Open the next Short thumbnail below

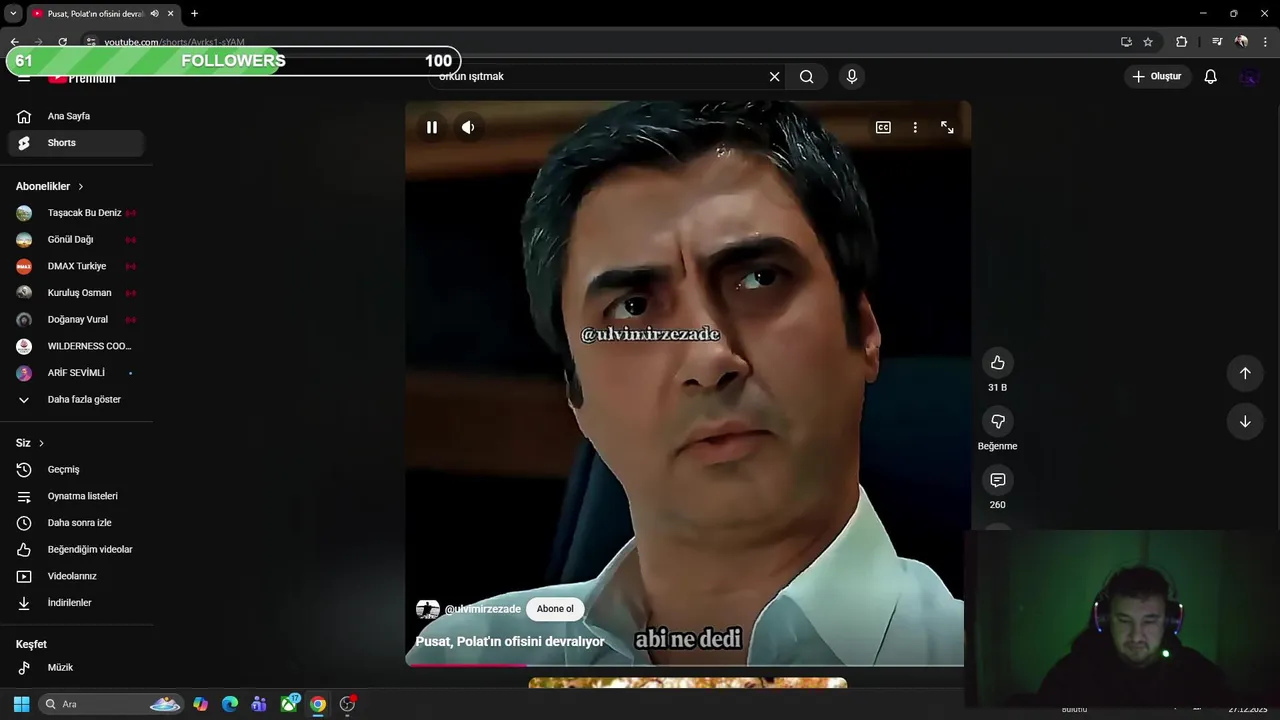687,683
